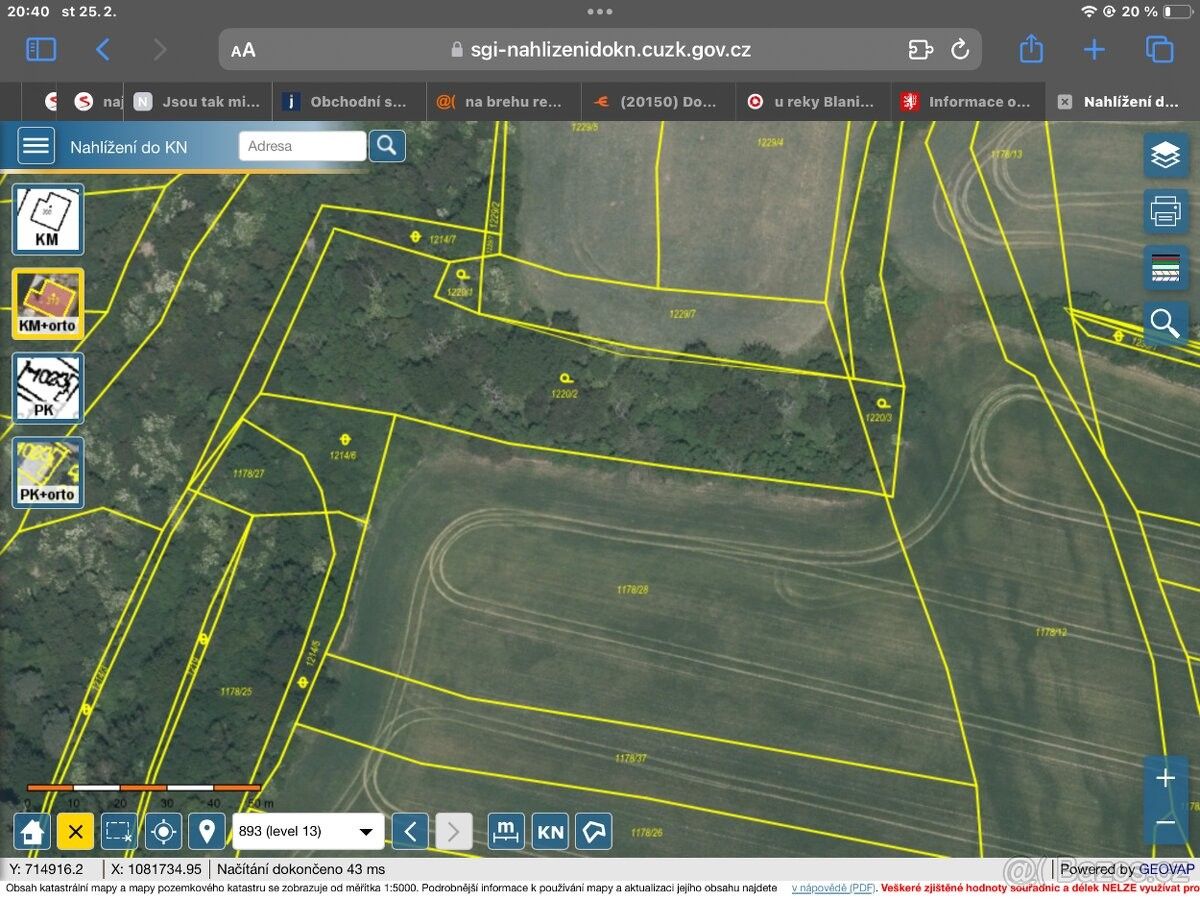
Task: Open the Informace o... browser tab
Action: (966, 101)
